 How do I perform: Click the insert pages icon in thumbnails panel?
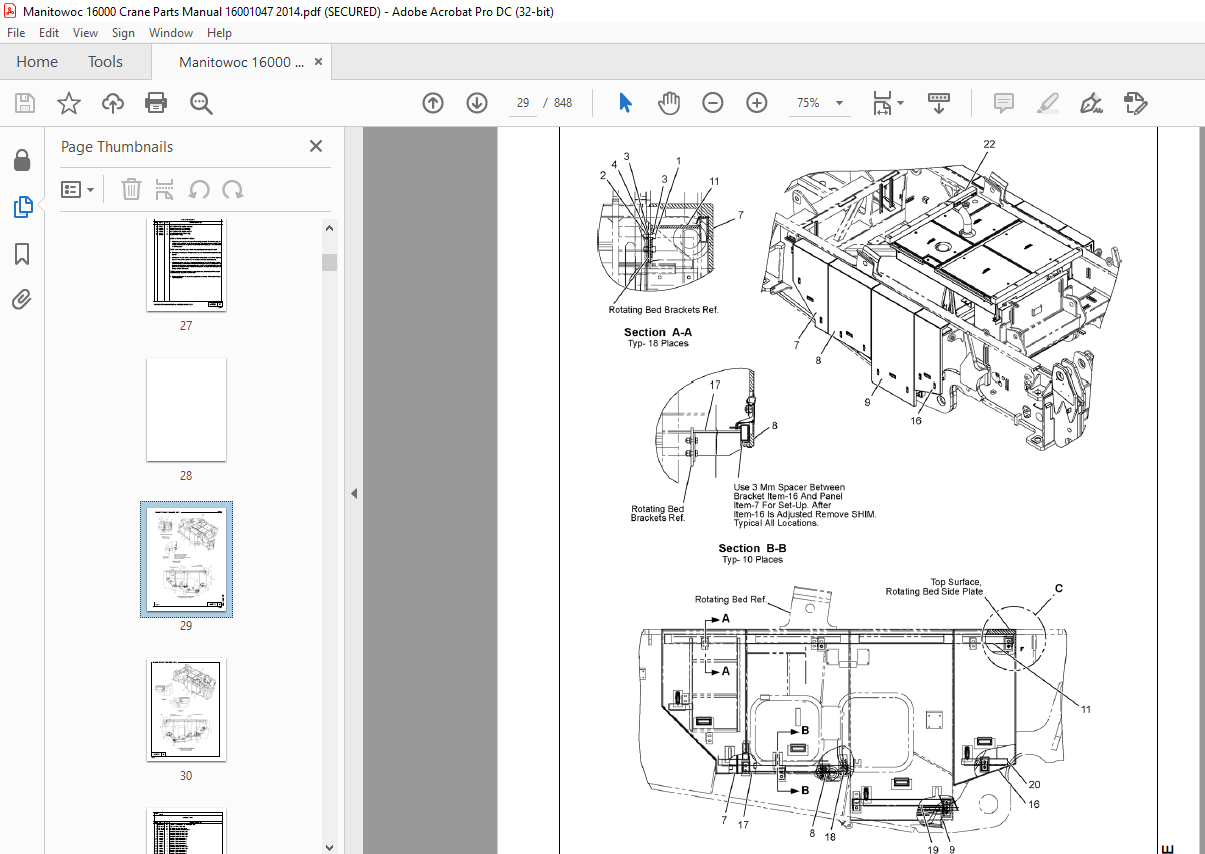[165, 189]
